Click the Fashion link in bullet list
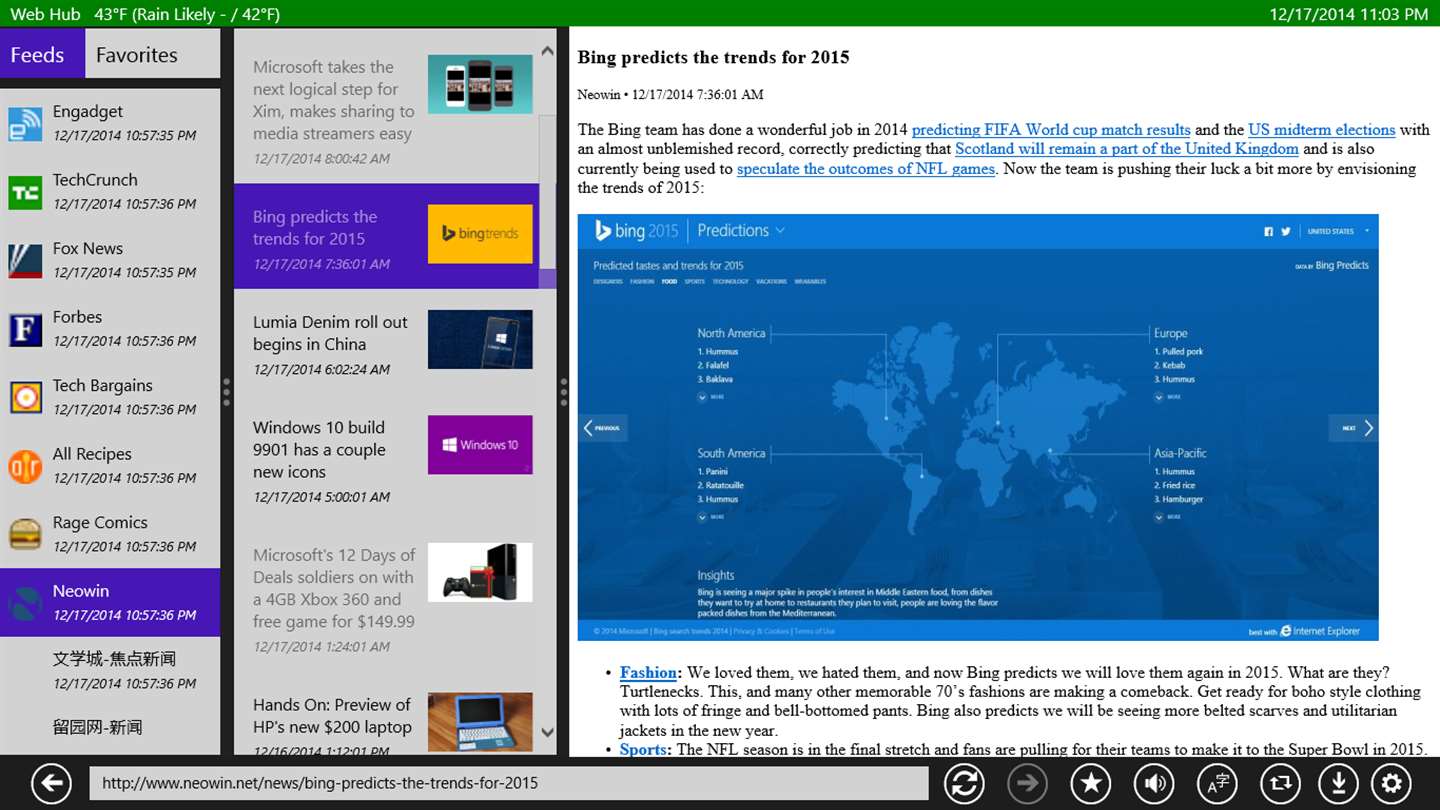Image resolution: width=1440 pixels, height=810 pixels. tap(650, 673)
